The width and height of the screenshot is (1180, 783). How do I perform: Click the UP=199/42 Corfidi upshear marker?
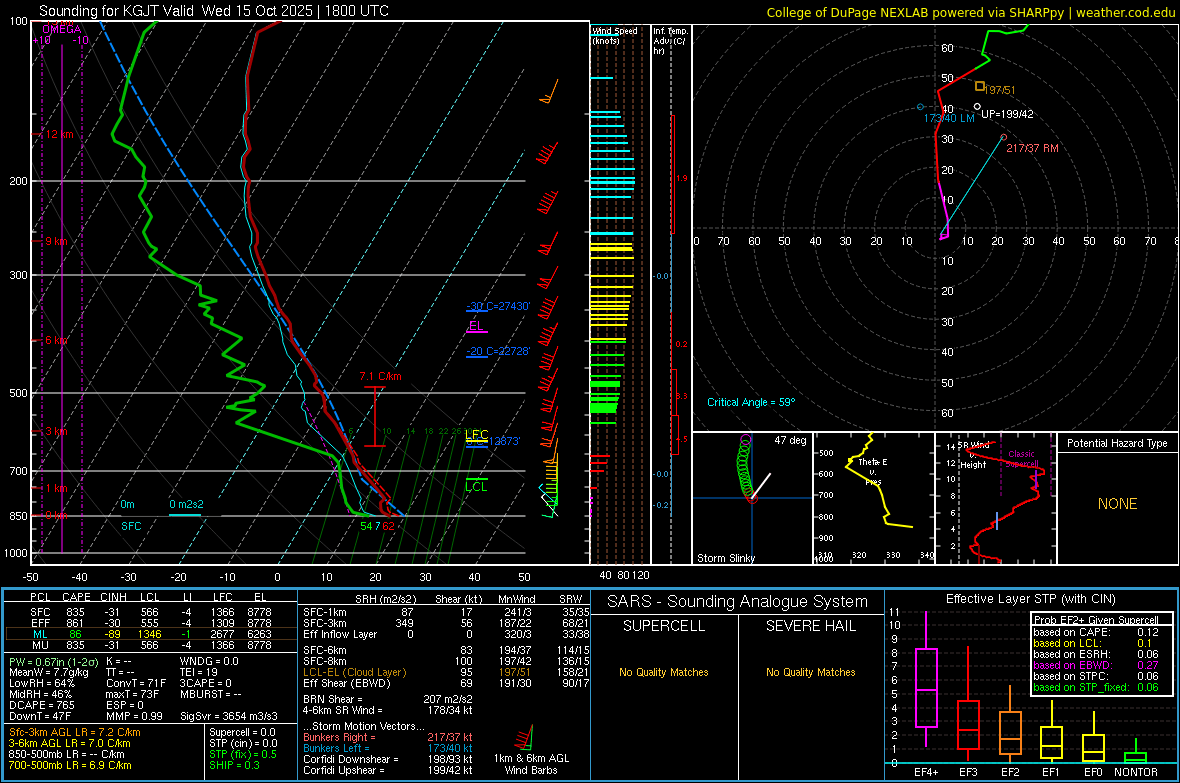pyautogui.click(x=977, y=107)
